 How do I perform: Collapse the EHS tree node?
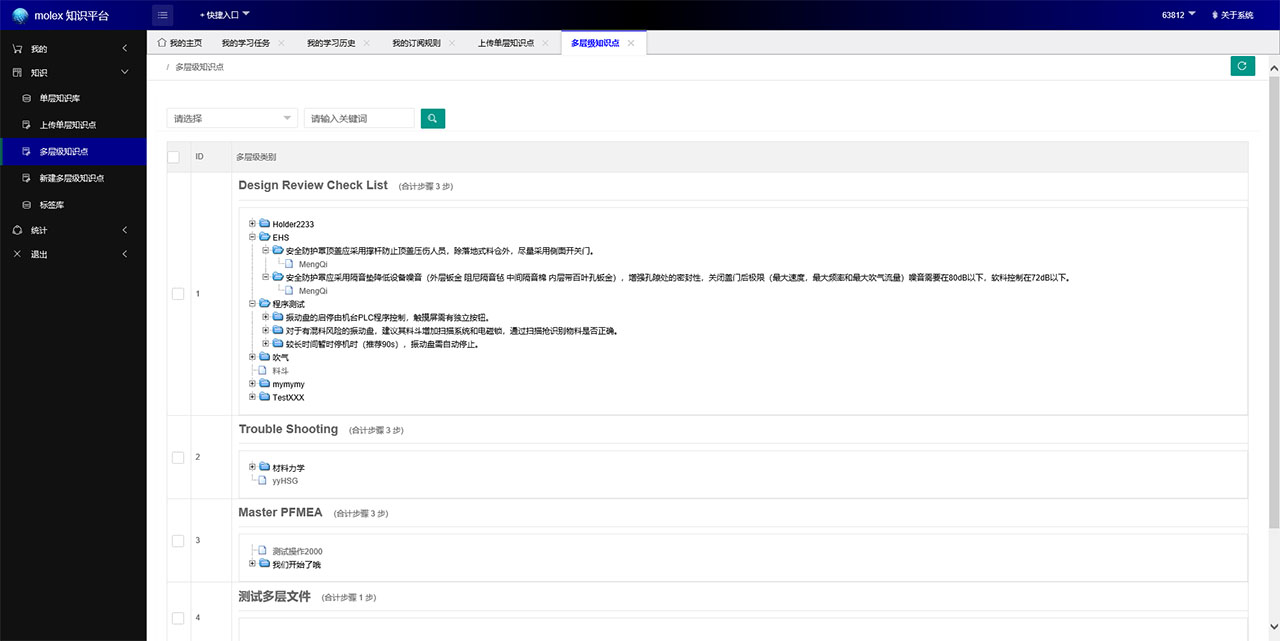coord(253,237)
